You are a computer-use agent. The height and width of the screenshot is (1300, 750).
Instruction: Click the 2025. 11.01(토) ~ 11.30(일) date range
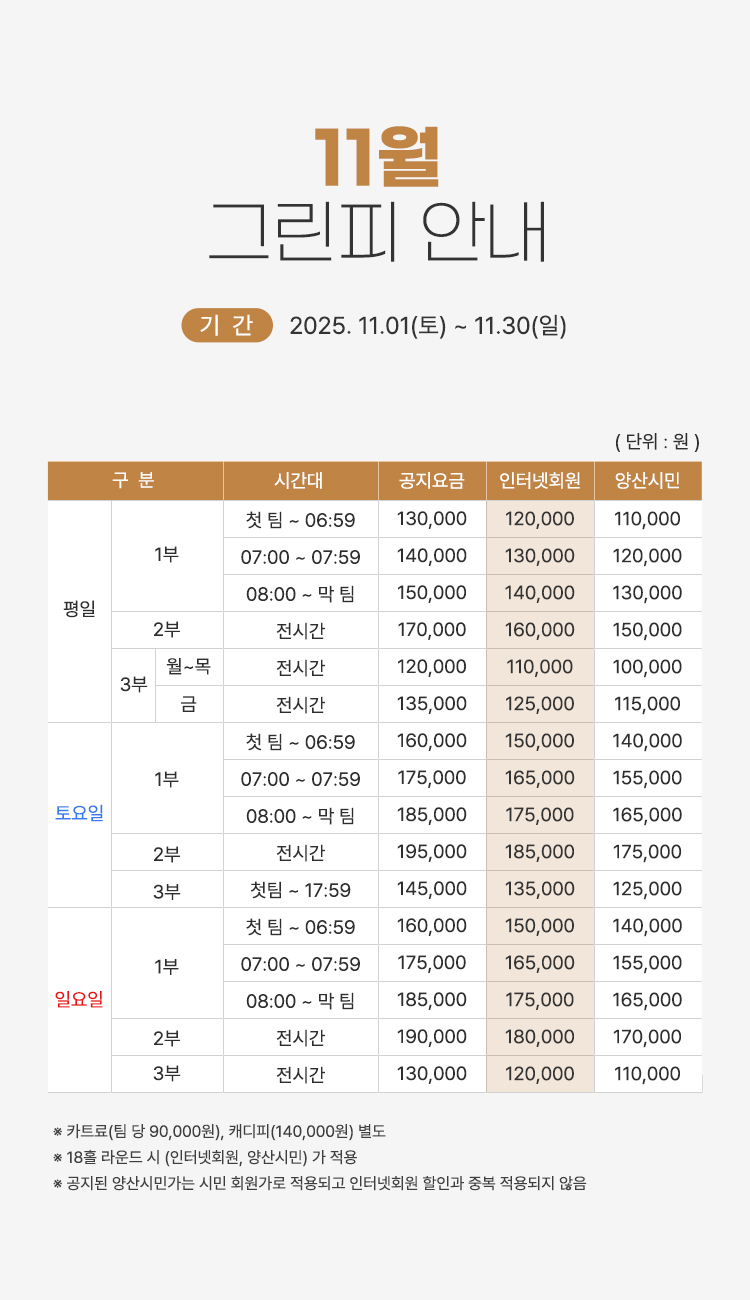coord(428,326)
